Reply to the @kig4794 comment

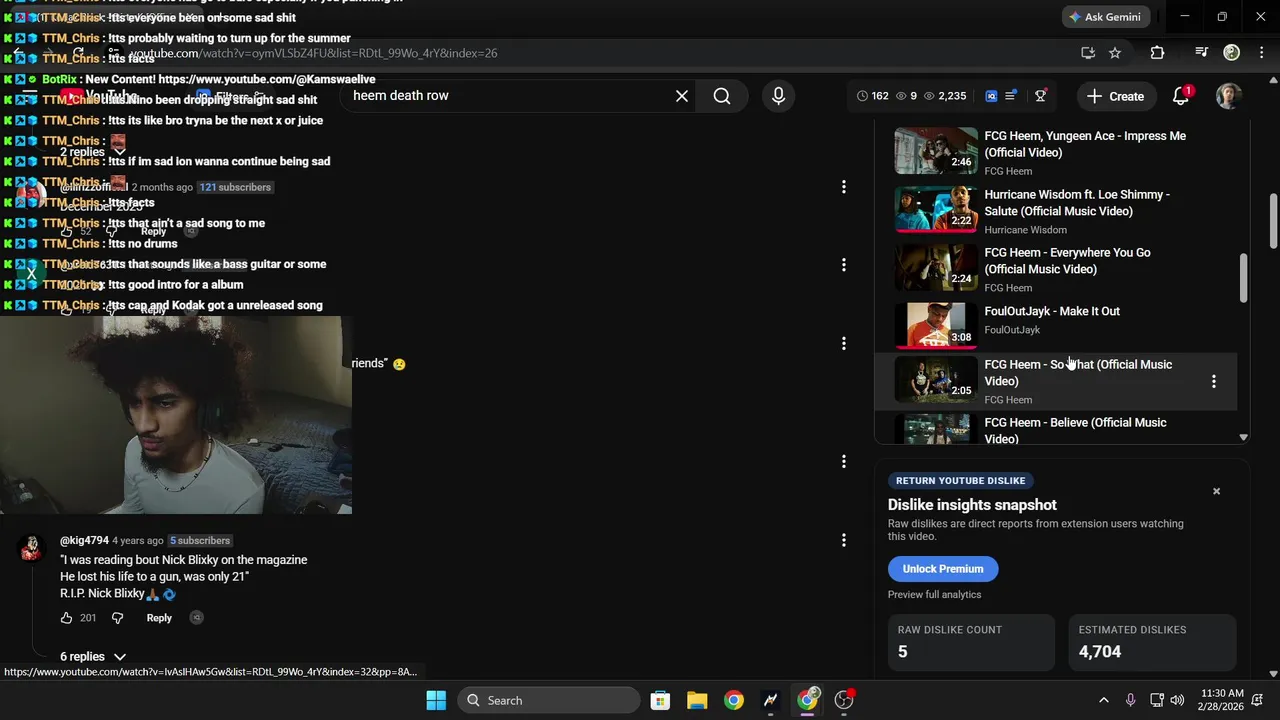click(x=159, y=618)
